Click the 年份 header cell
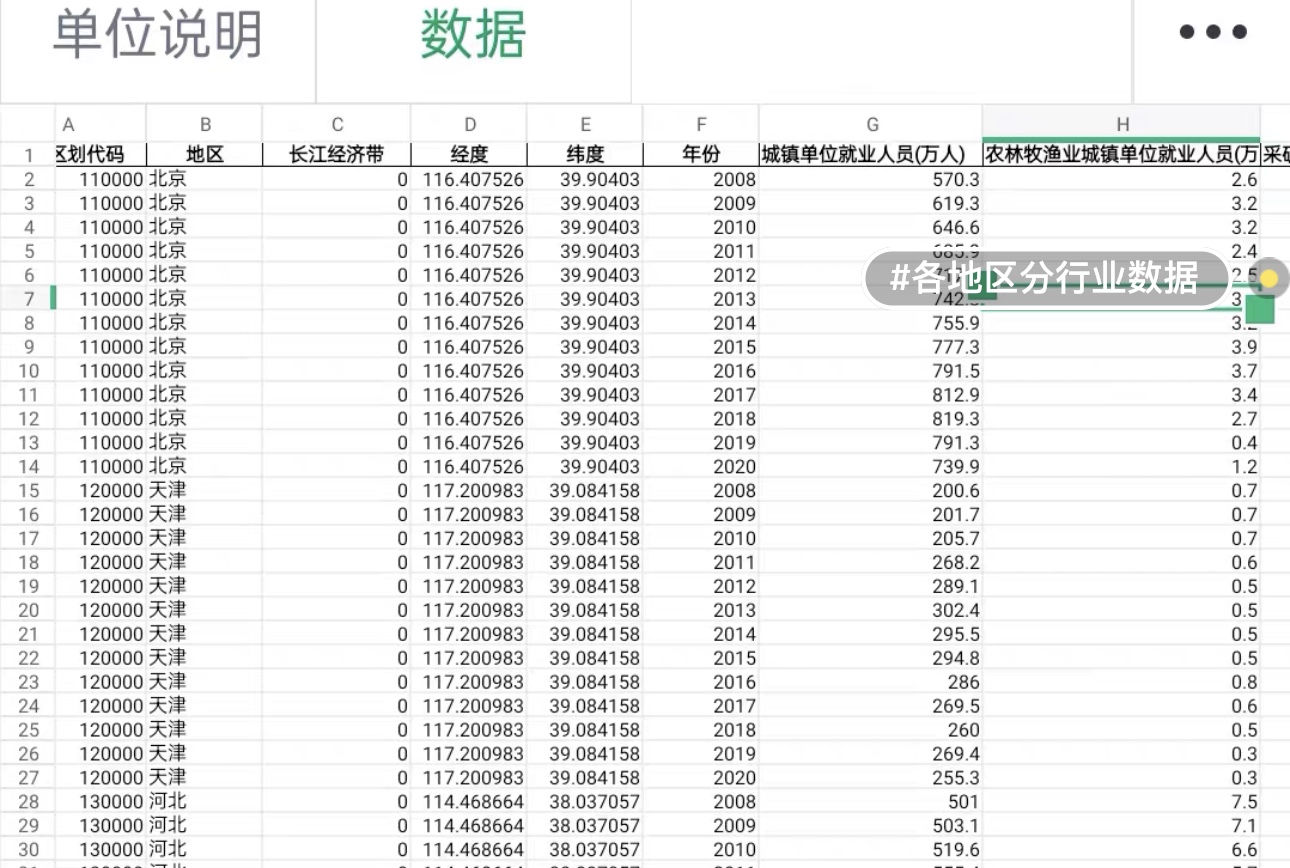1290x868 pixels. pos(701,155)
